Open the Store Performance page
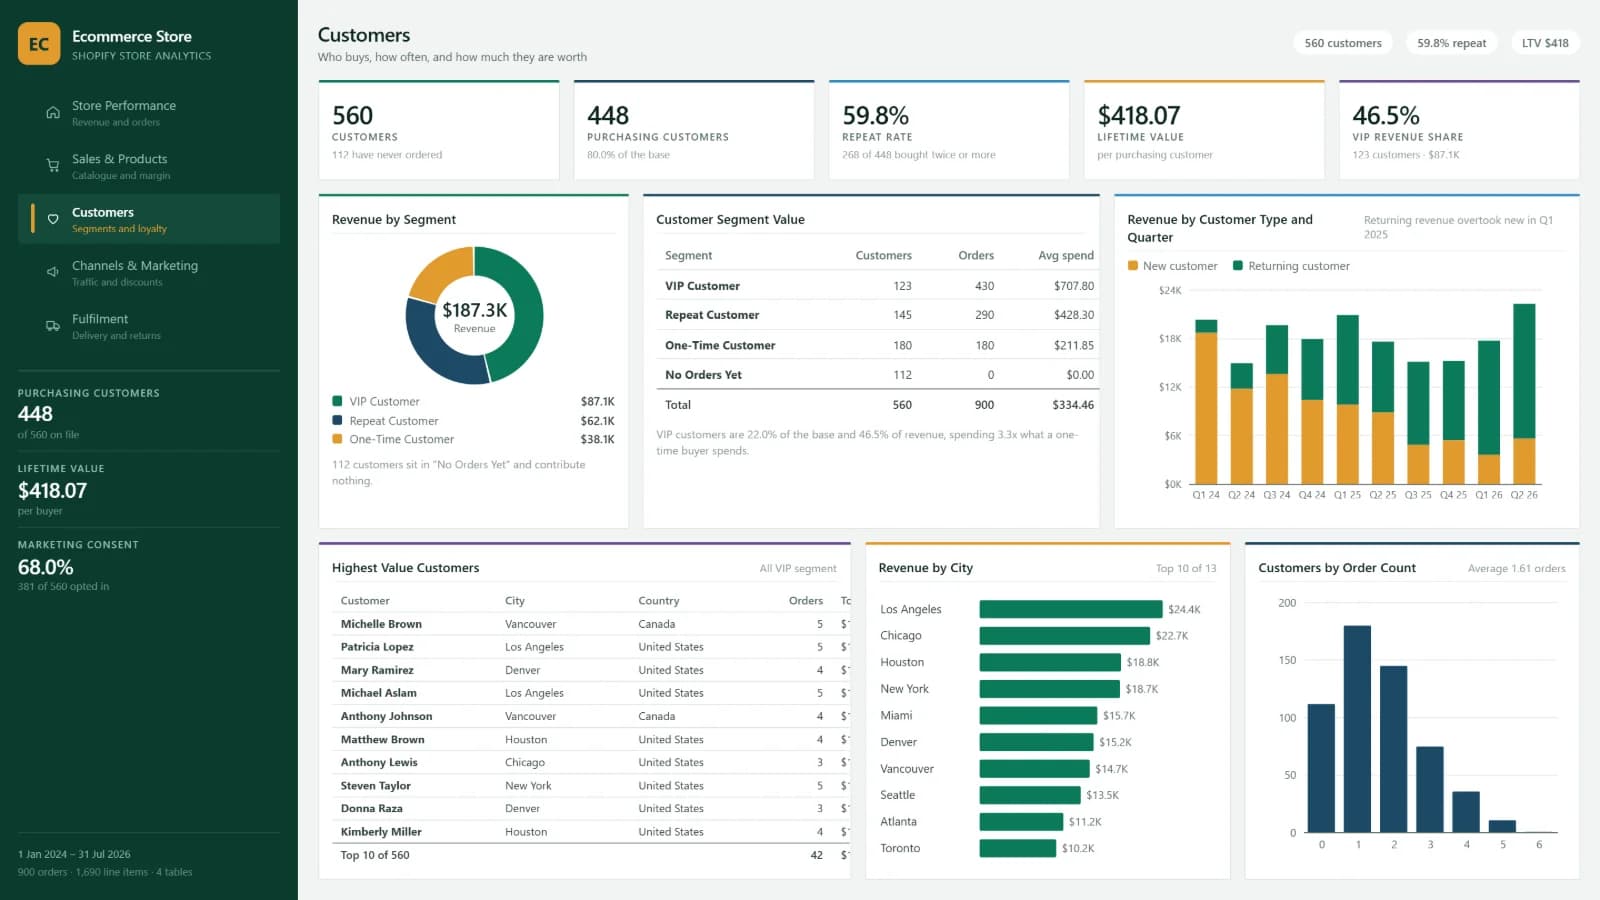The image size is (1600, 900). 149,113
